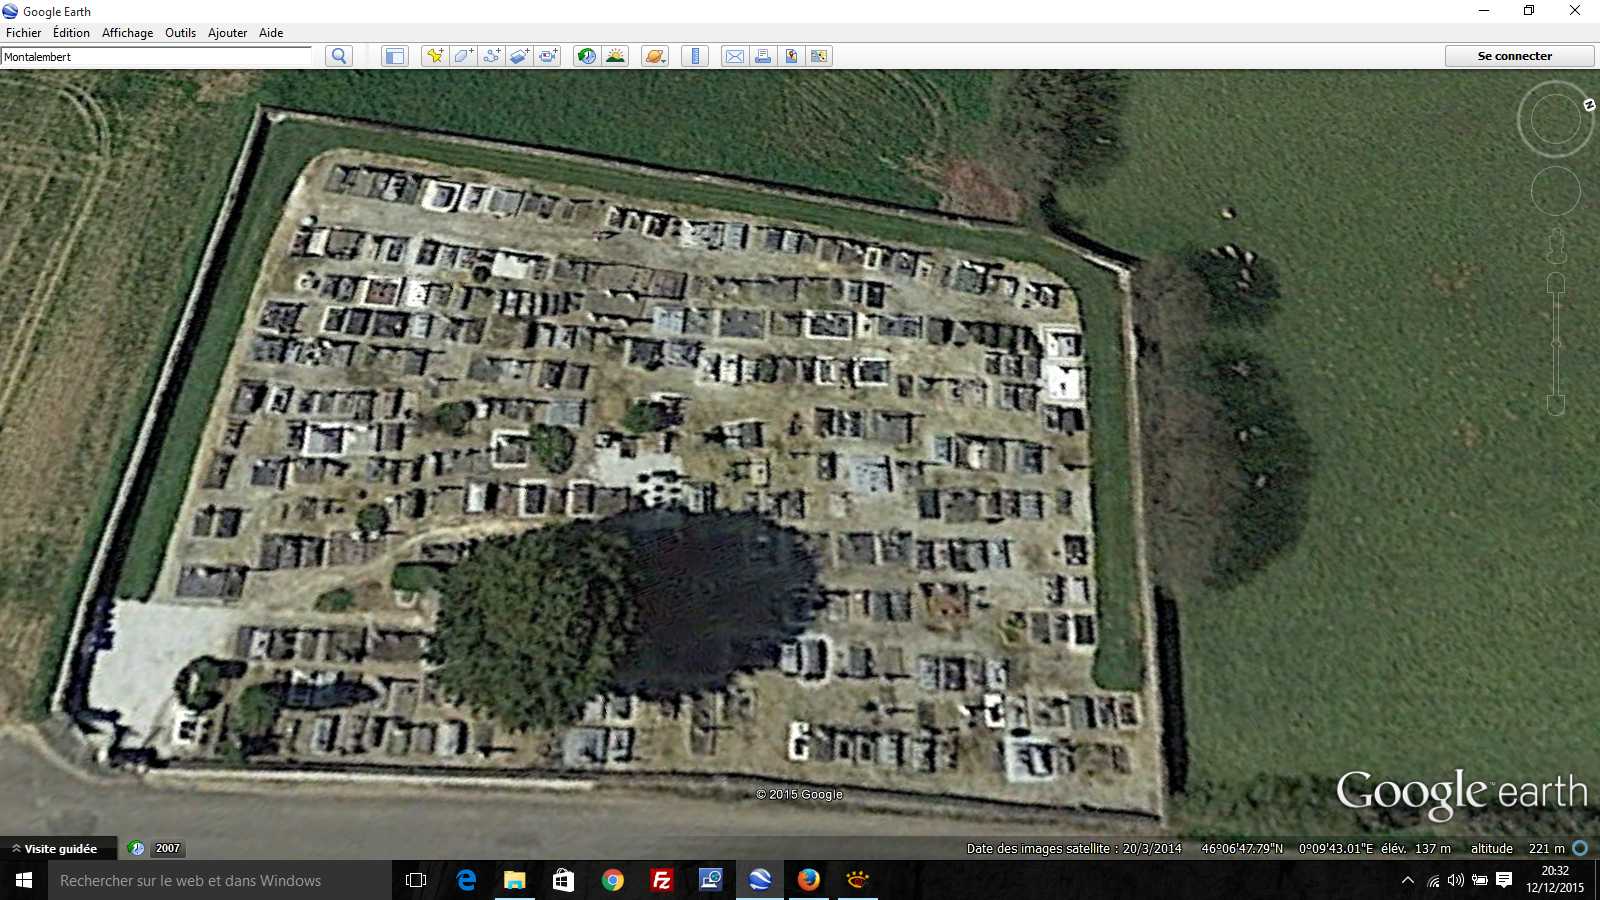
Task: Show historical imagery clock icon
Action: (x=587, y=56)
